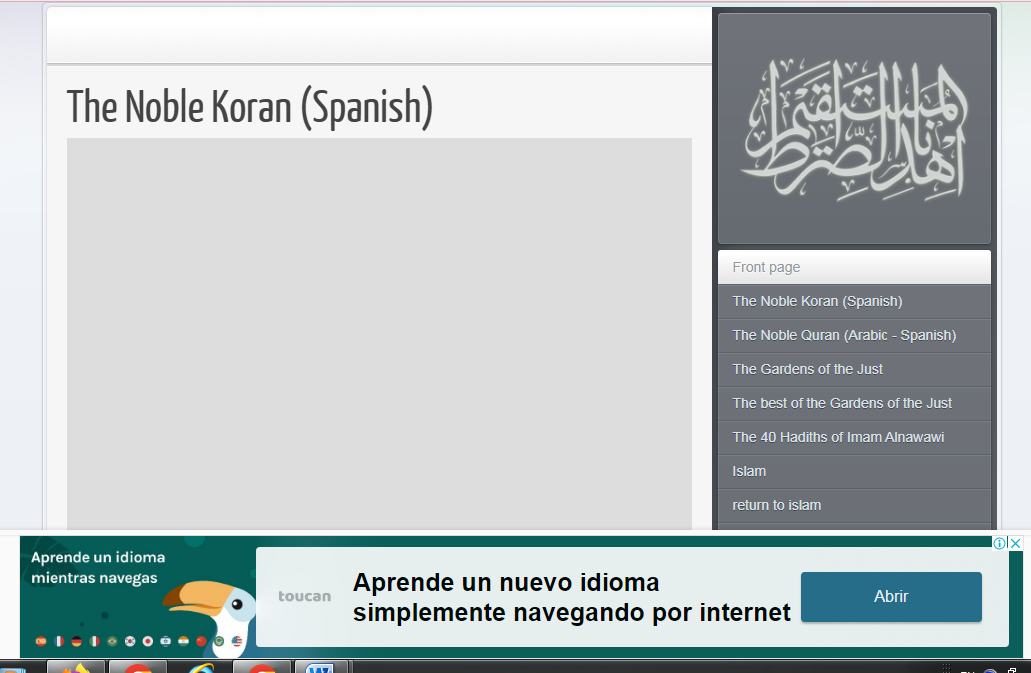Click the return to islam link
Image resolution: width=1031 pixels, height=673 pixels.
click(776, 505)
